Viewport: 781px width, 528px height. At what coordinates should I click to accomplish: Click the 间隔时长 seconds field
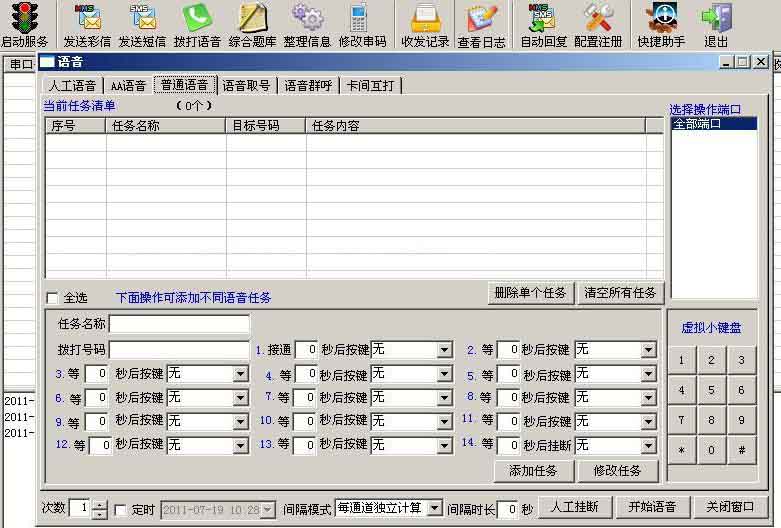[x=508, y=509]
